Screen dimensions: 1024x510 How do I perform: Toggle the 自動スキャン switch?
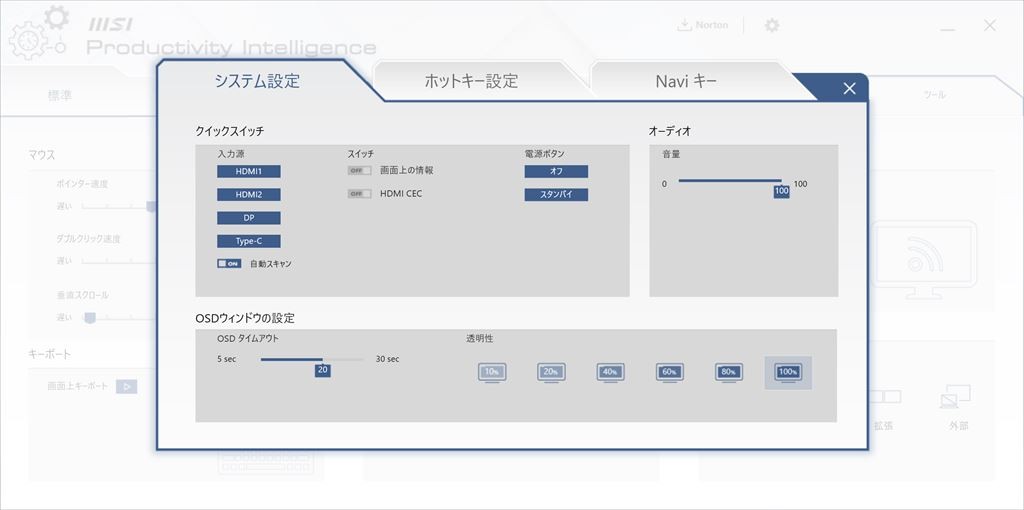click(229, 264)
